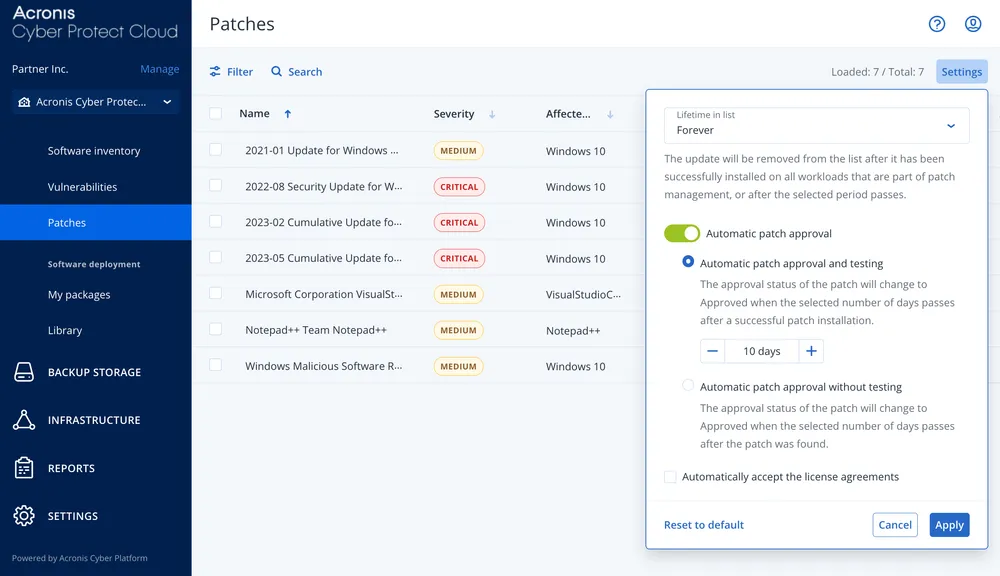Toggle the select-all checkbox in table header
1000x576 pixels.
pyautogui.click(x=216, y=114)
